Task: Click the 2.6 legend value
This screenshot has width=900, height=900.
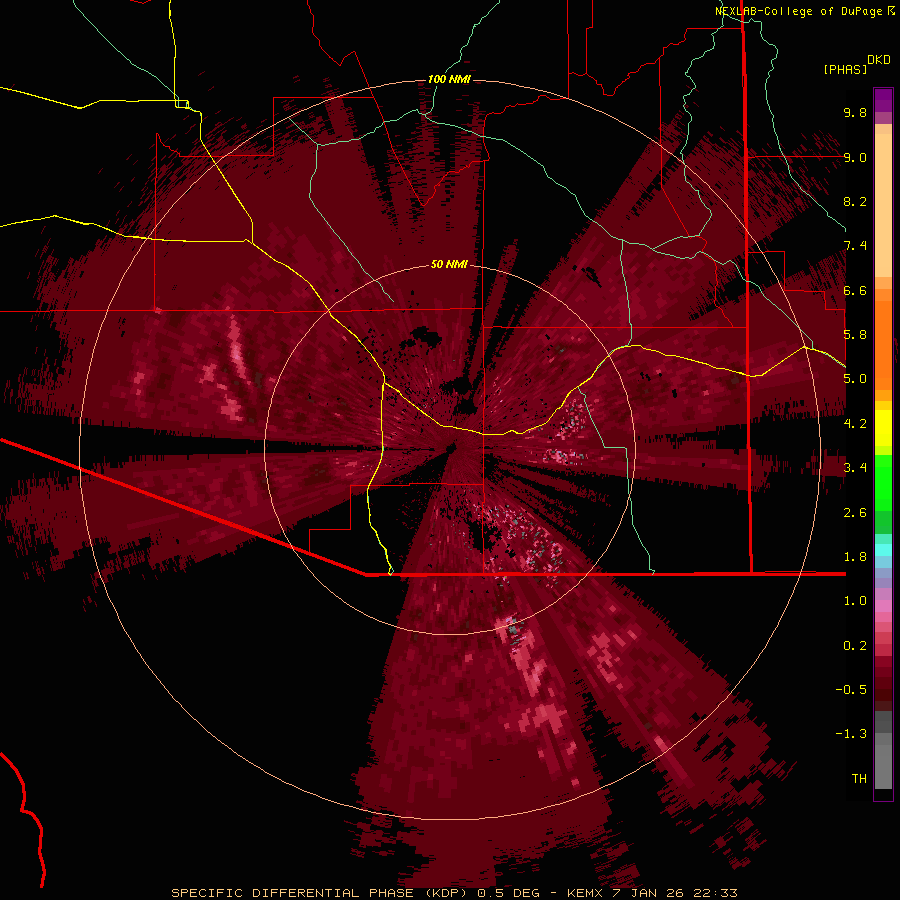Action: [855, 513]
